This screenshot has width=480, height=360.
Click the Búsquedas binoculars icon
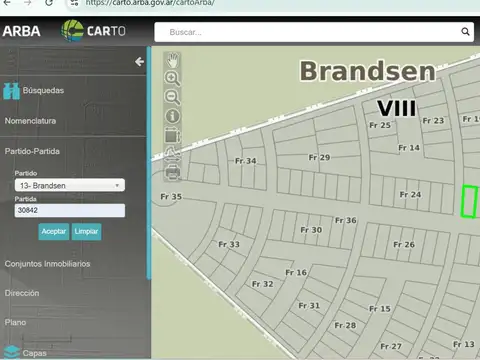coord(12,91)
